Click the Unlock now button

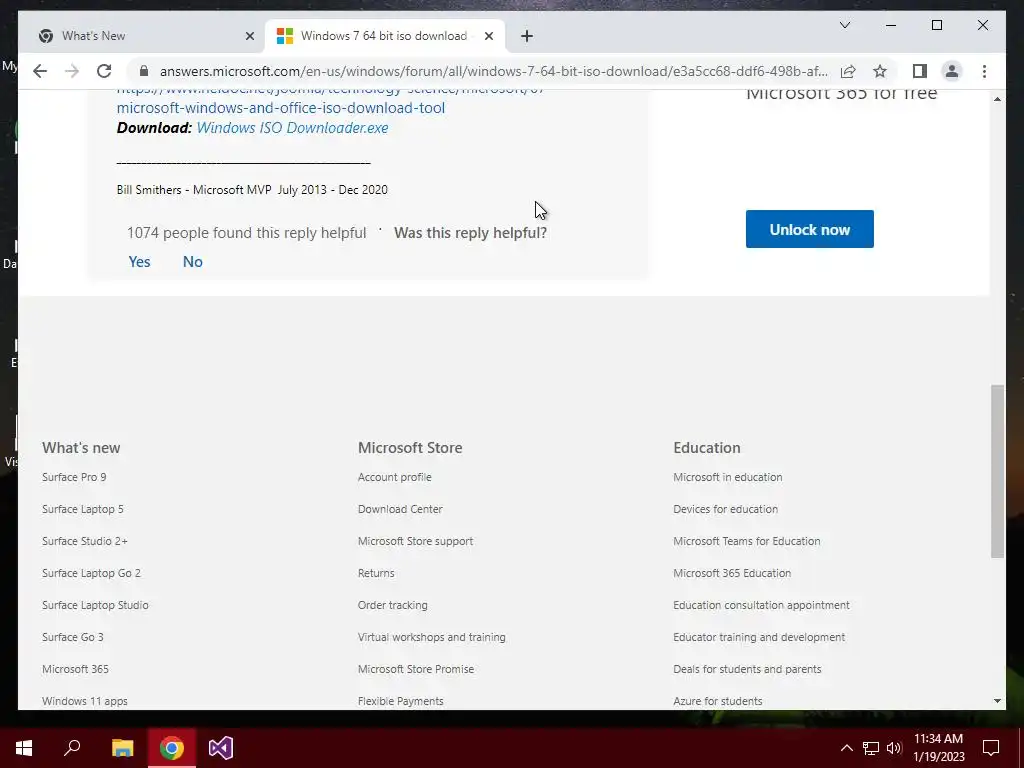click(810, 229)
